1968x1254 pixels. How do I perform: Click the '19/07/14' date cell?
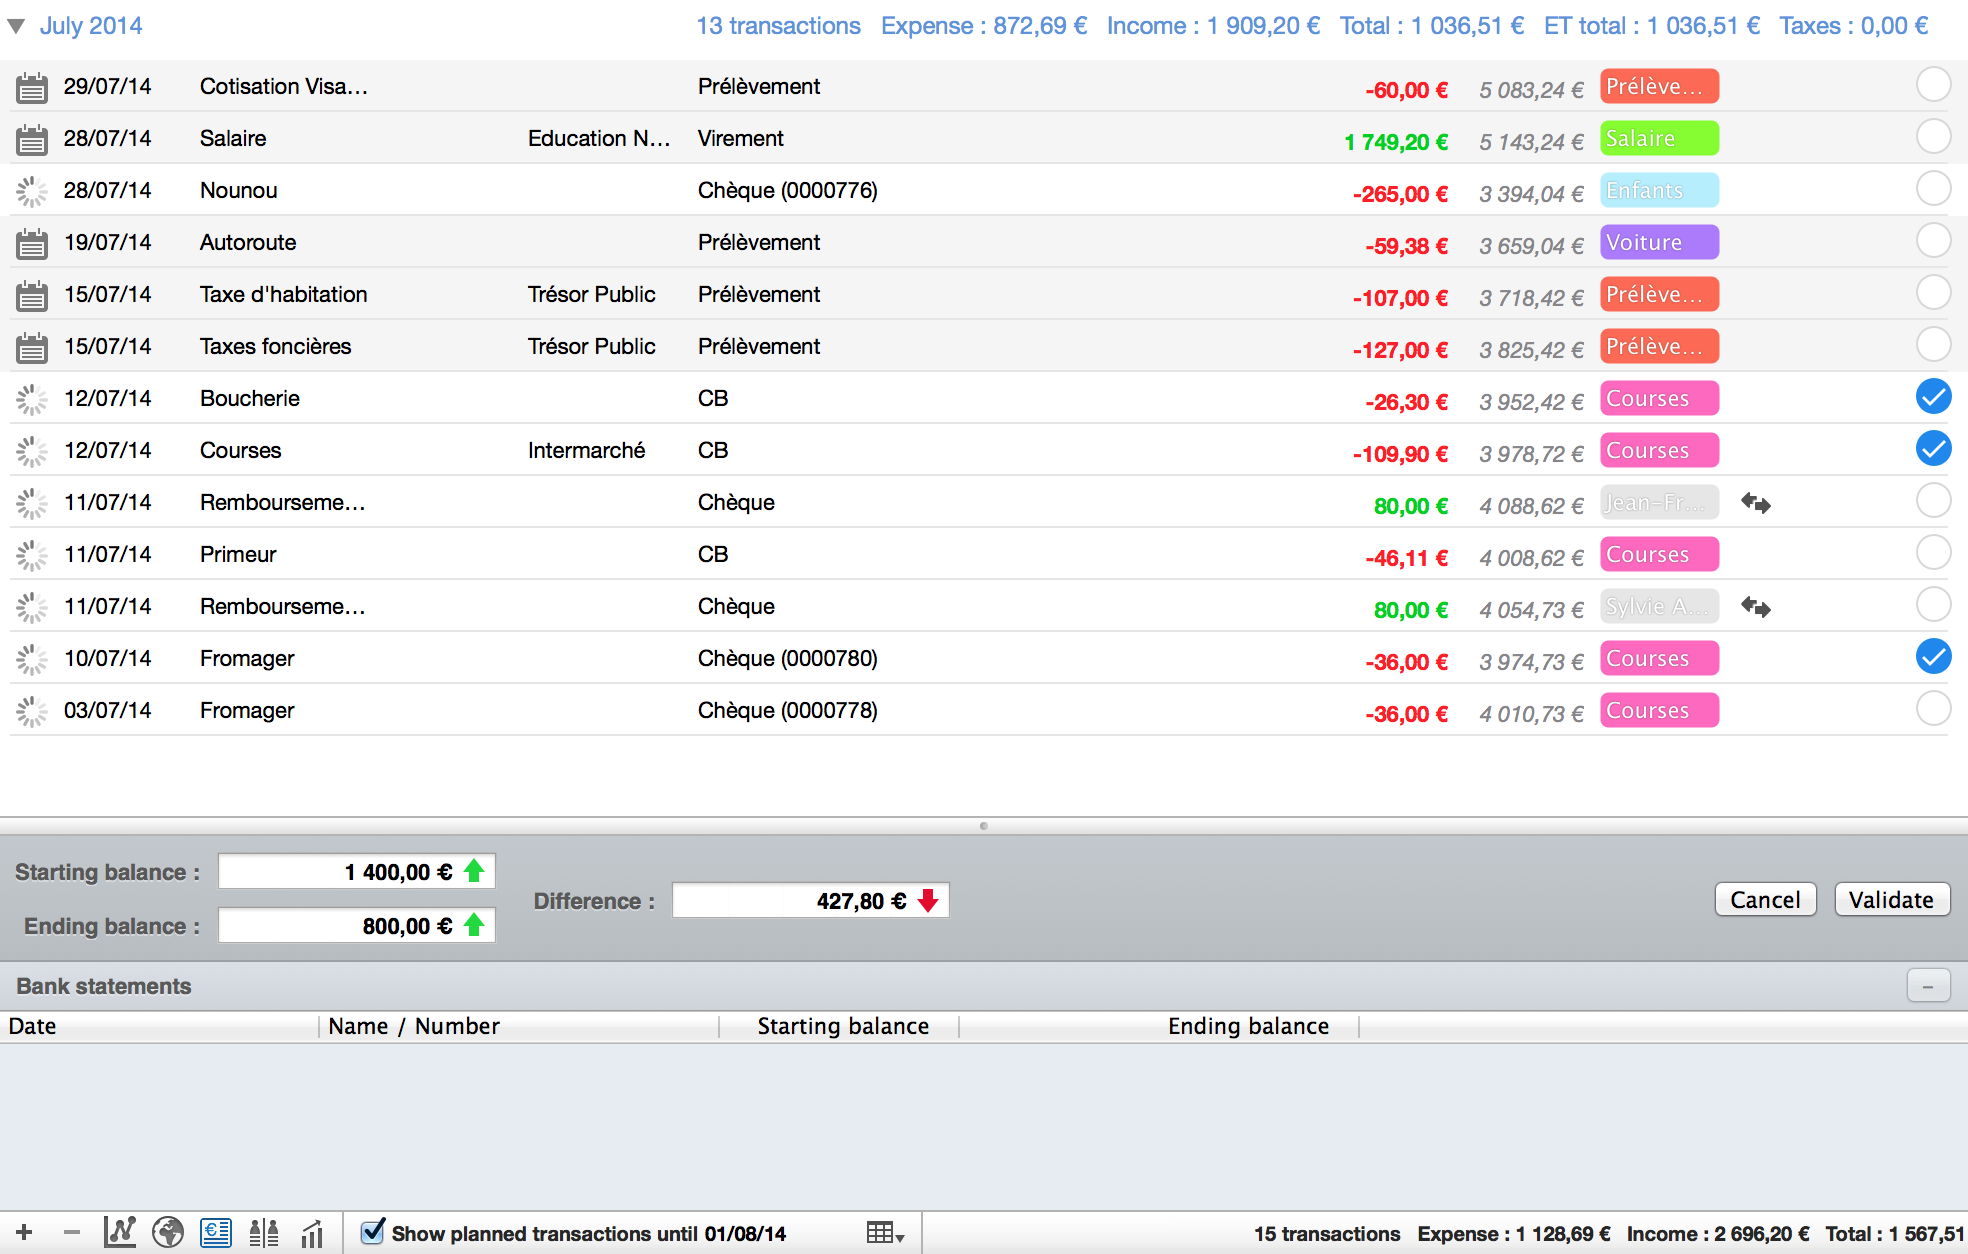click(x=107, y=243)
